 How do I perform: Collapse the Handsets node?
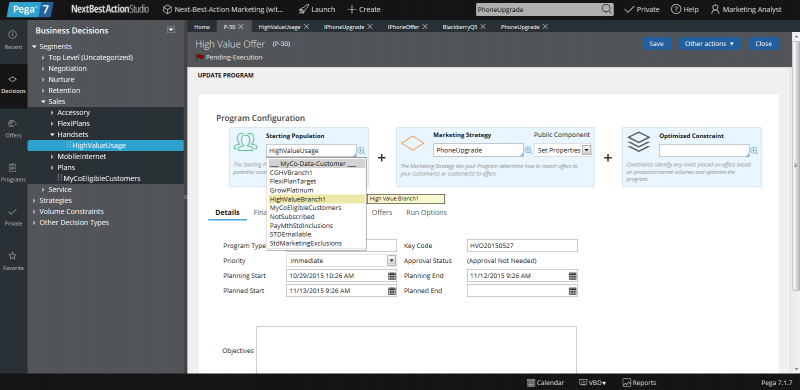tap(52, 135)
